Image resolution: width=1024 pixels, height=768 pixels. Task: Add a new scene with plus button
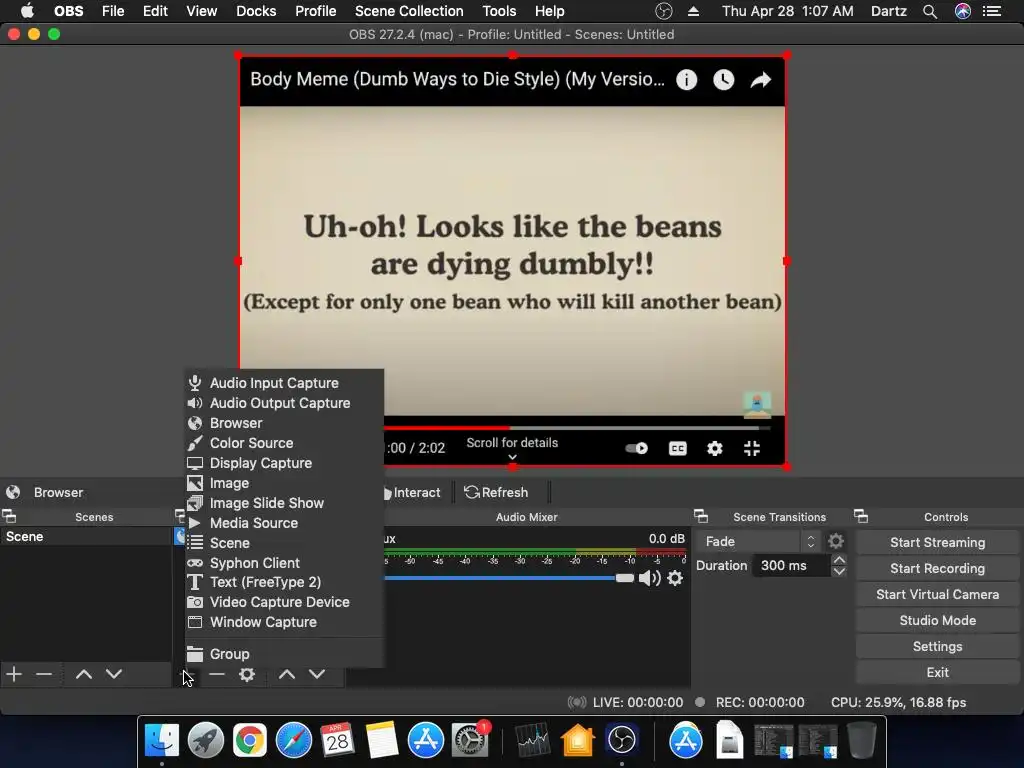pos(14,674)
